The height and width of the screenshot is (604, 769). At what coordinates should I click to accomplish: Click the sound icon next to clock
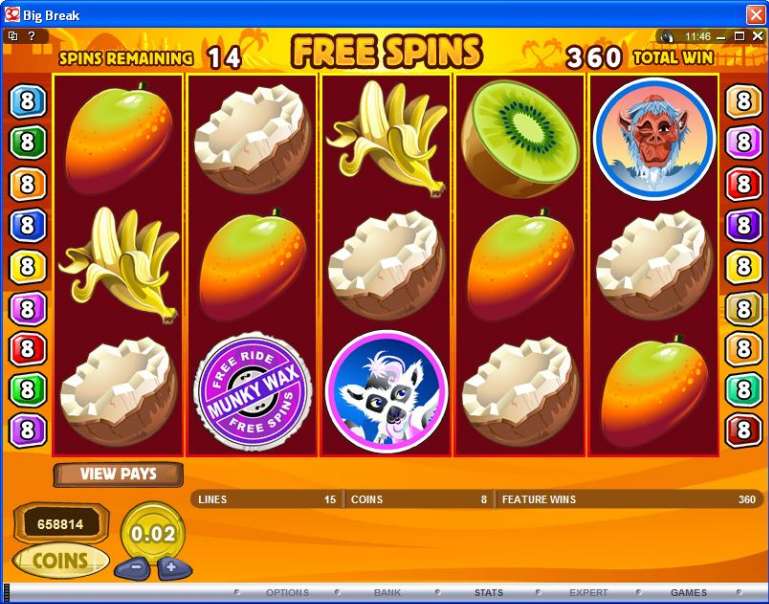point(666,36)
